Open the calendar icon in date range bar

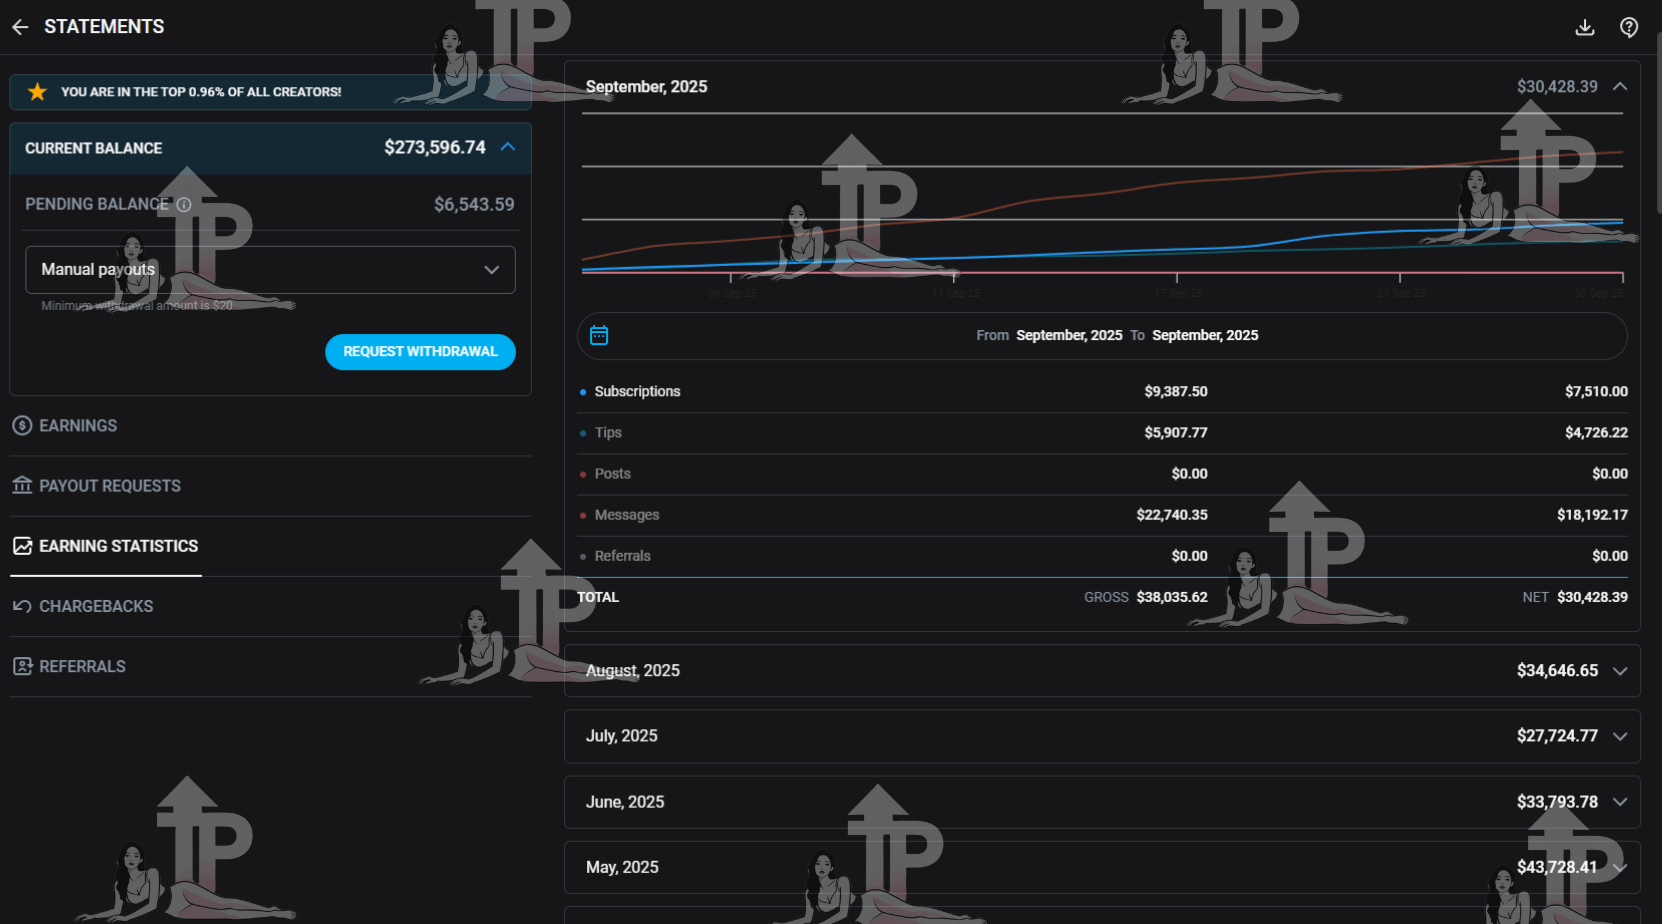(x=598, y=335)
